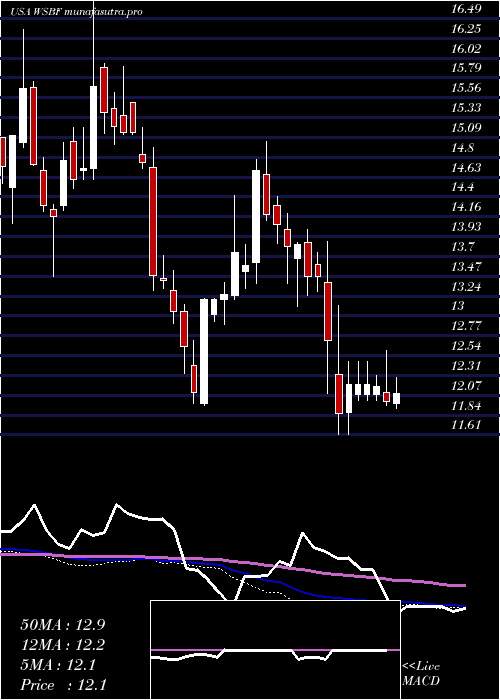Screen dimensions: 500x700
Task: Click the 16.49 price axis label
Action: point(466,9)
